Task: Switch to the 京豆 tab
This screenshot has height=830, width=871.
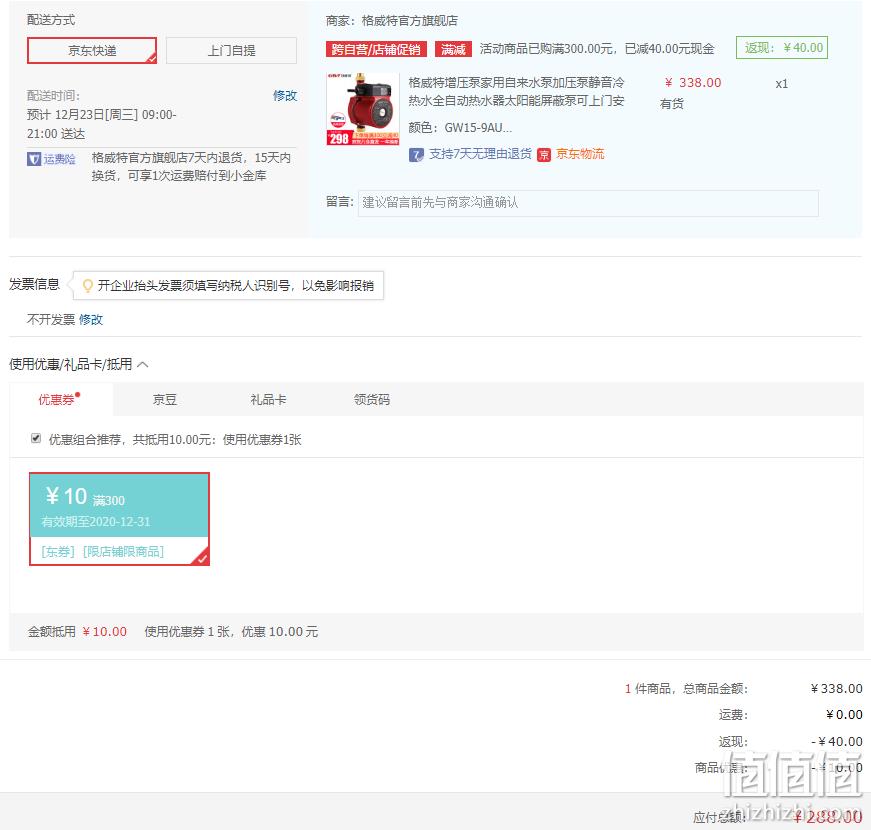Action: [164, 399]
